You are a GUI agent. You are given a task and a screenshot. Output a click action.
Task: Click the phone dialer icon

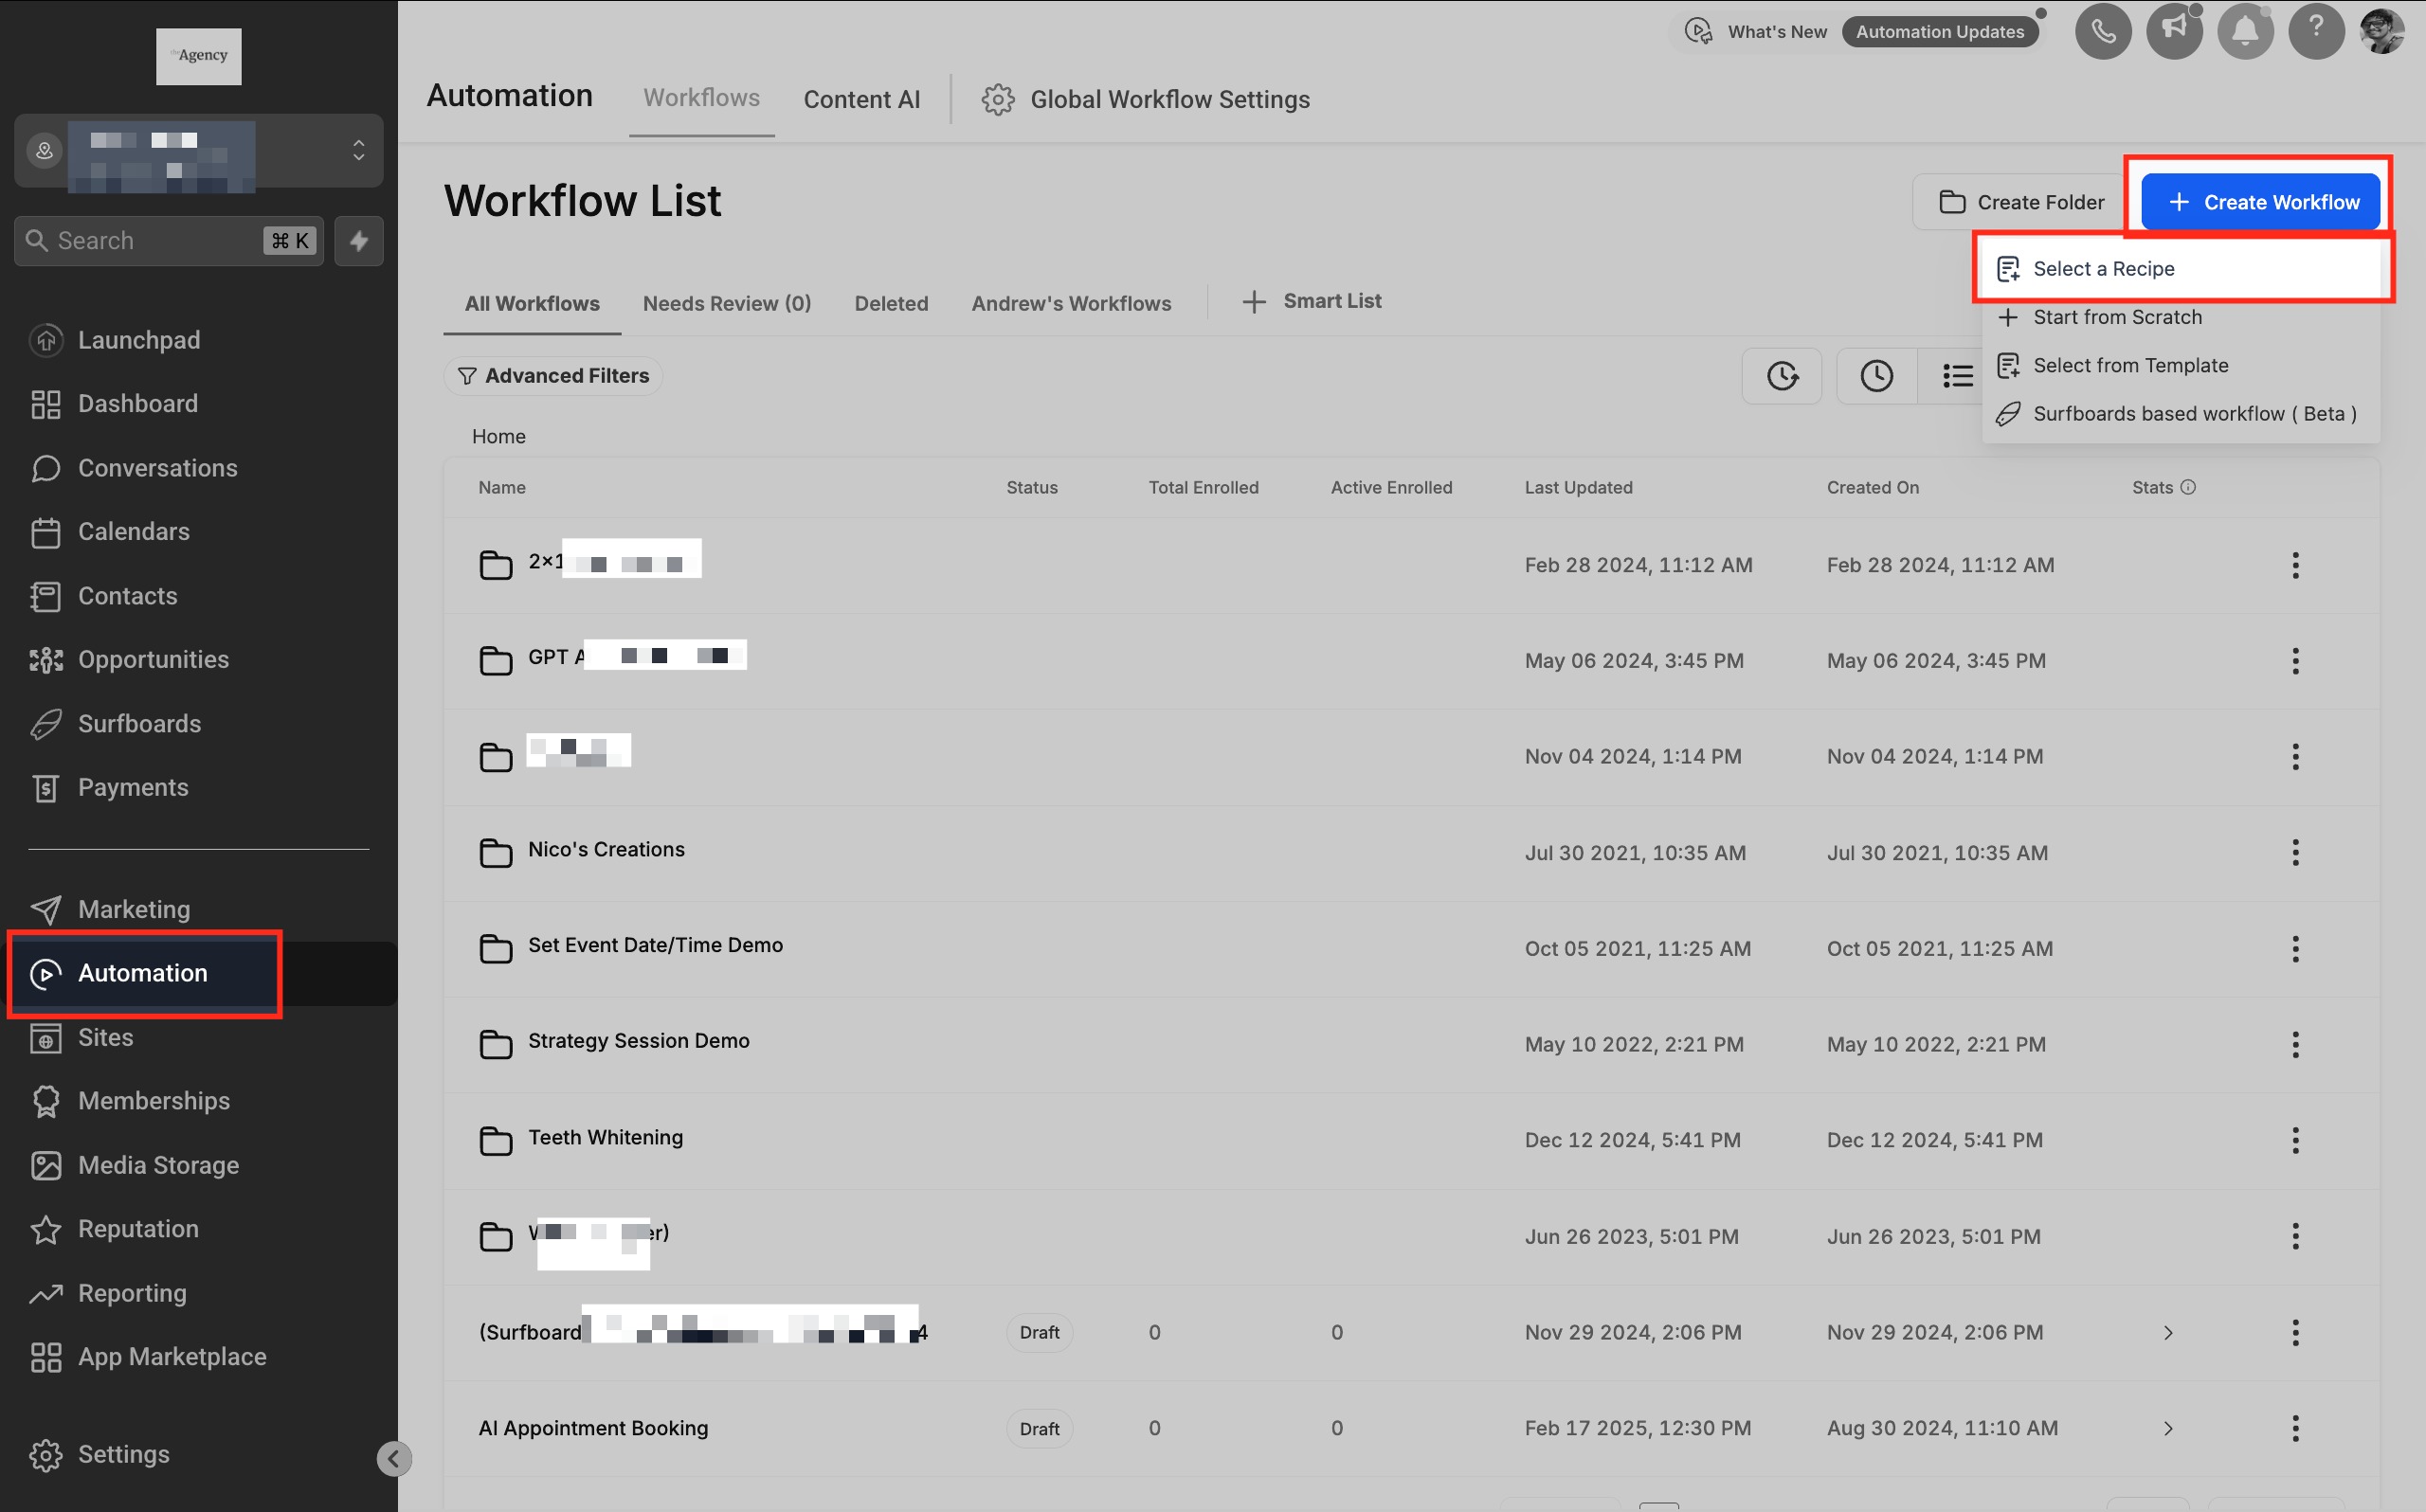coord(2103,32)
